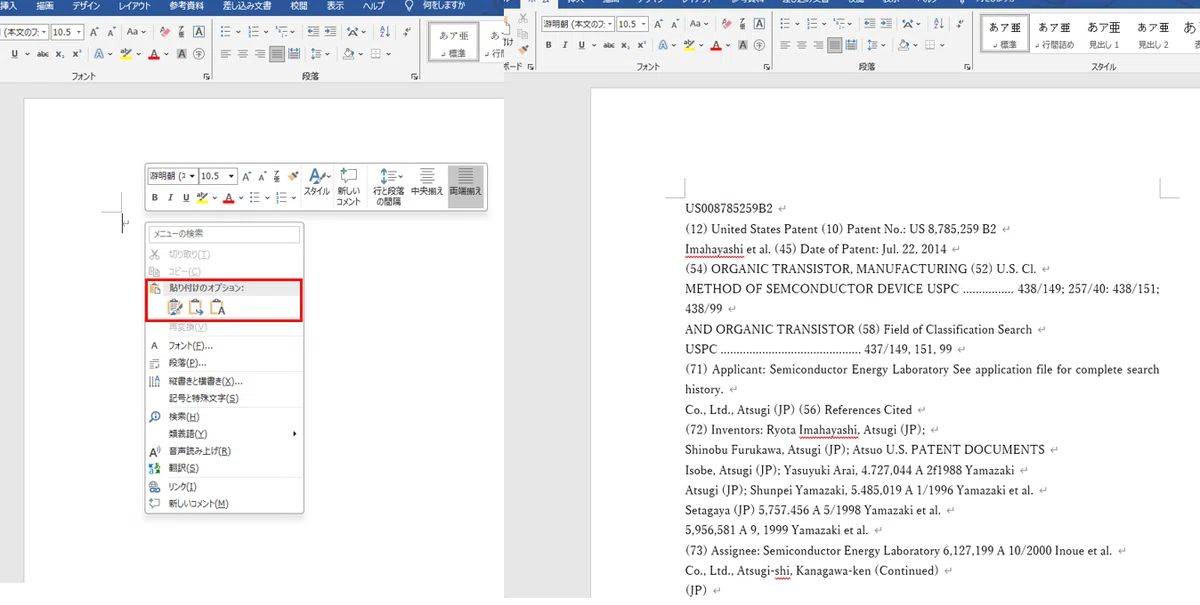Screen dimensions: 1200x605
Task: Apply superscript in left window ribbon
Action: pyautogui.click(x=77, y=54)
